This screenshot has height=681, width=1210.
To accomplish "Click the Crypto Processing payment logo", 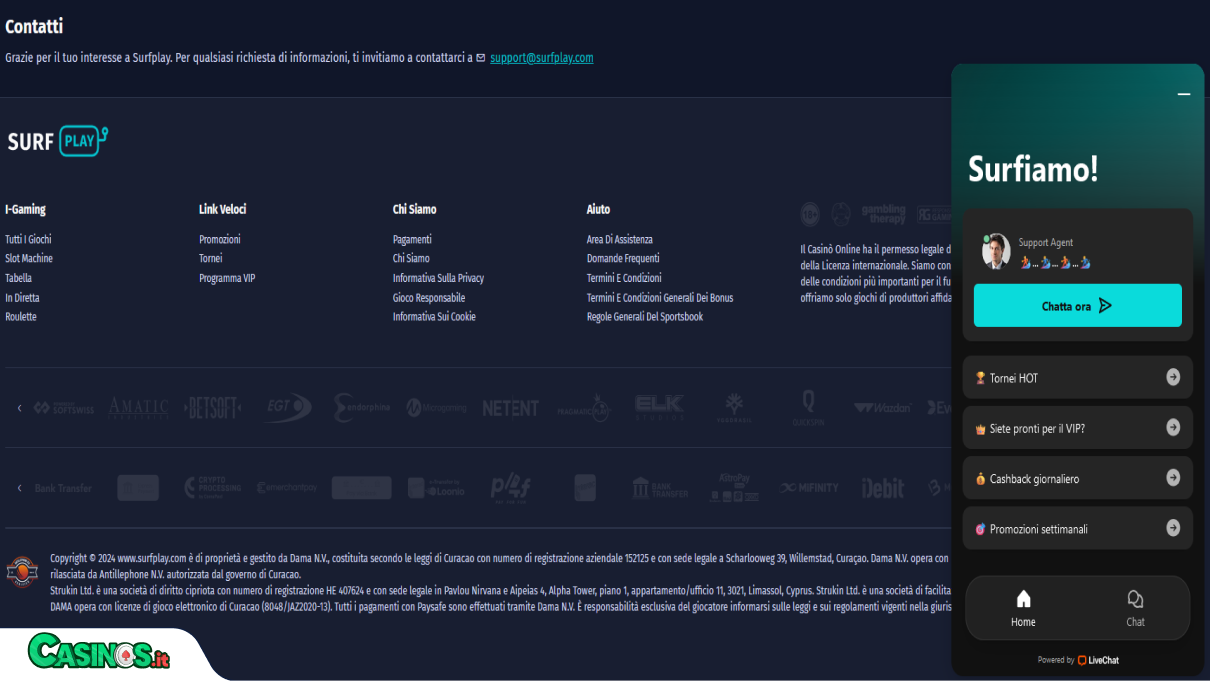I will pyautogui.click(x=213, y=488).
